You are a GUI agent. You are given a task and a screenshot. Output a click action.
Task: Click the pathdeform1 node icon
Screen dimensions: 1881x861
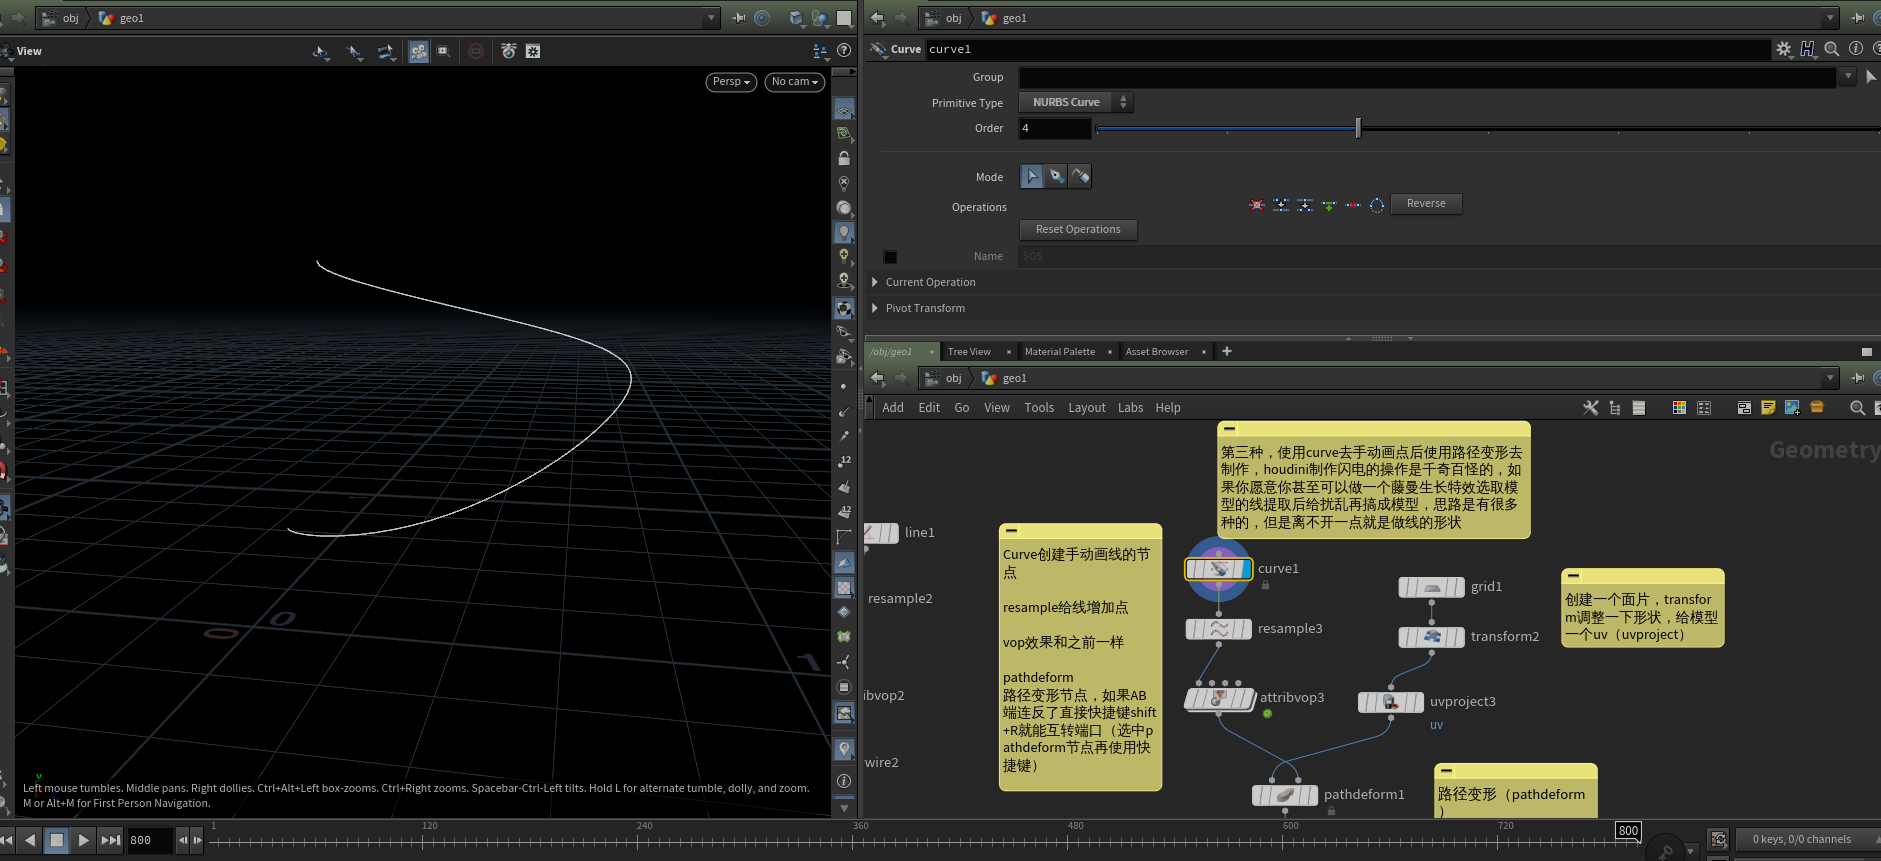point(1285,795)
